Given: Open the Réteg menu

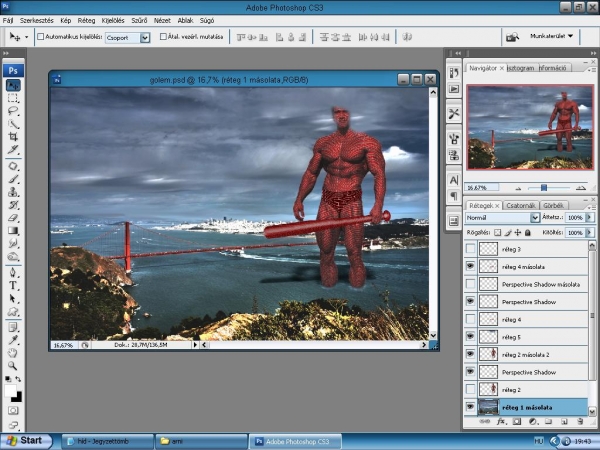Looking at the screenshot, I should (86, 20).
